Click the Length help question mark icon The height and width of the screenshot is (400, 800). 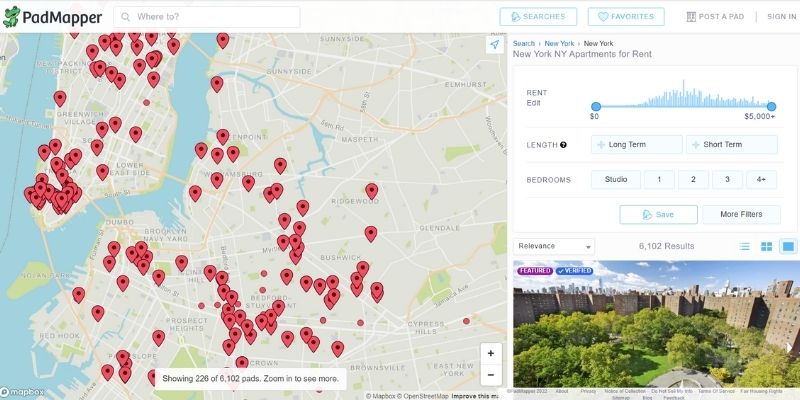click(x=564, y=145)
